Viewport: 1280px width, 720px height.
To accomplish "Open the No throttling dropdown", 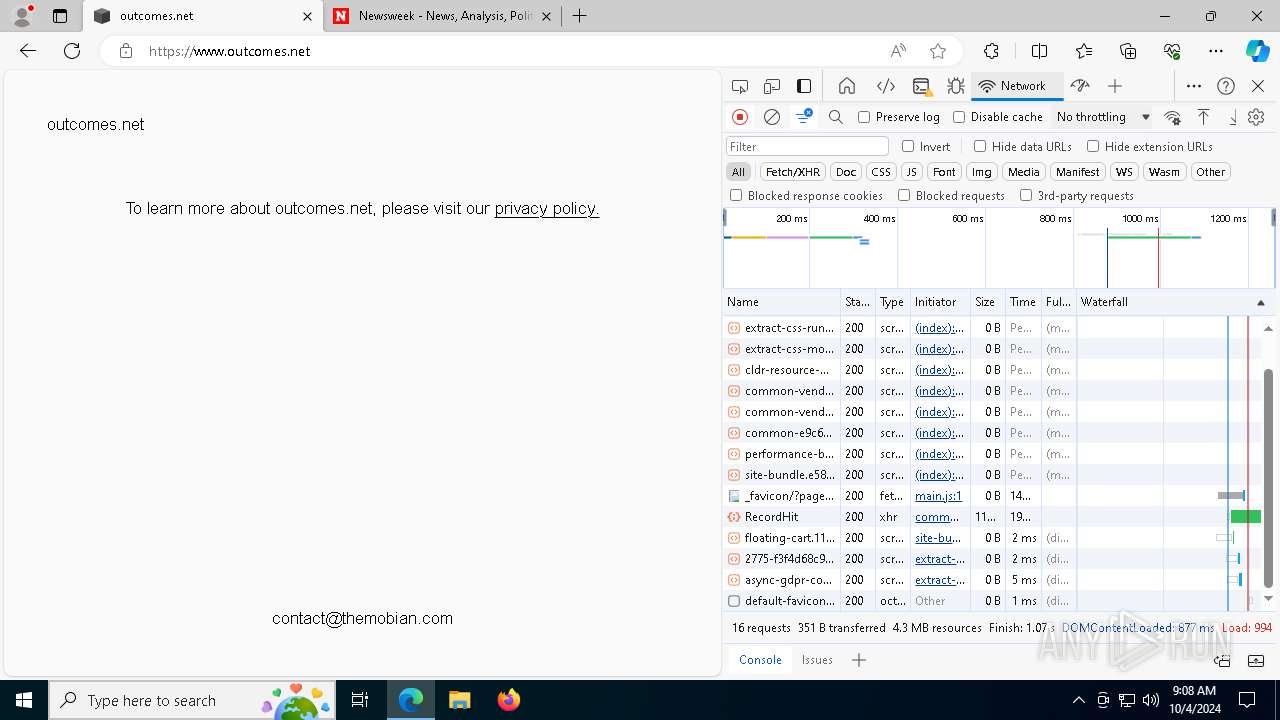I will point(1103,117).
